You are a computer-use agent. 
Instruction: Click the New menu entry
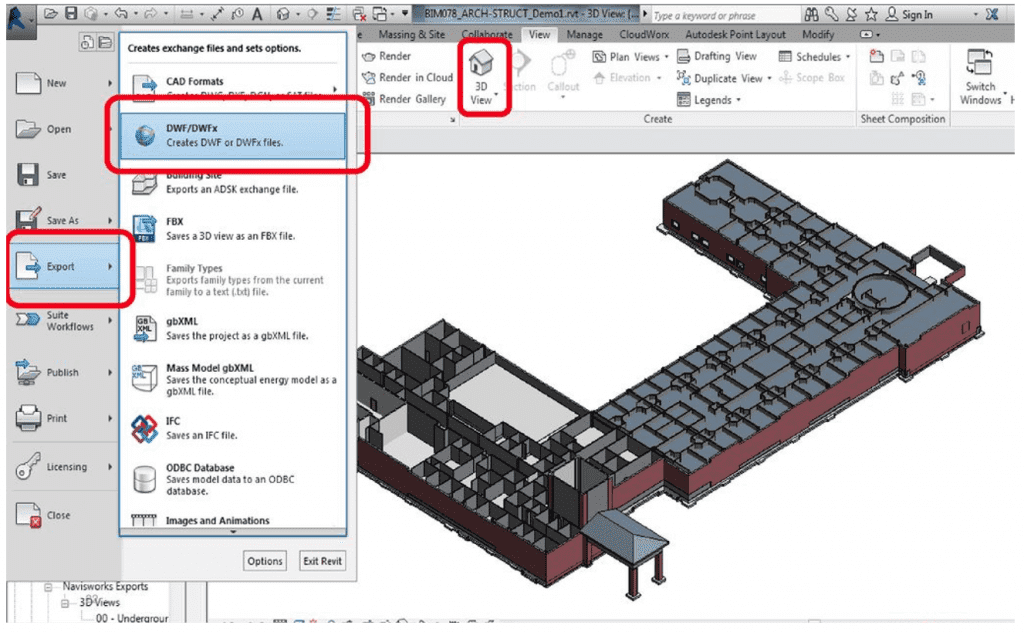[x=63, y=84]
